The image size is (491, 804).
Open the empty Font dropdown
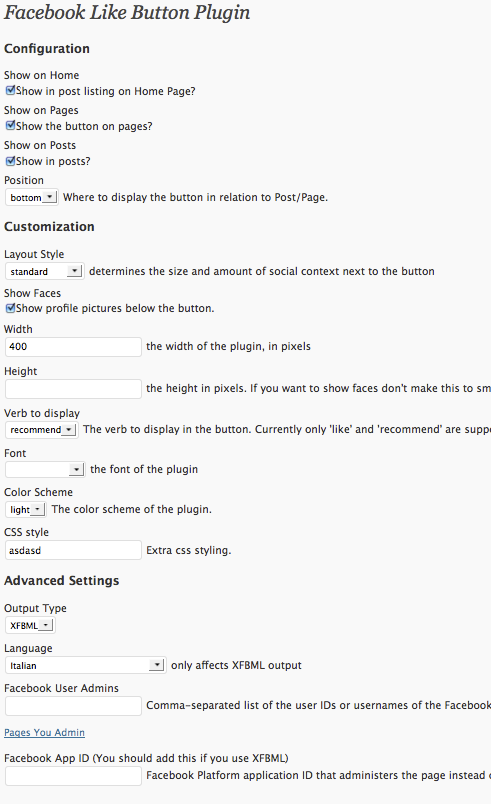(x=45, y=469)
